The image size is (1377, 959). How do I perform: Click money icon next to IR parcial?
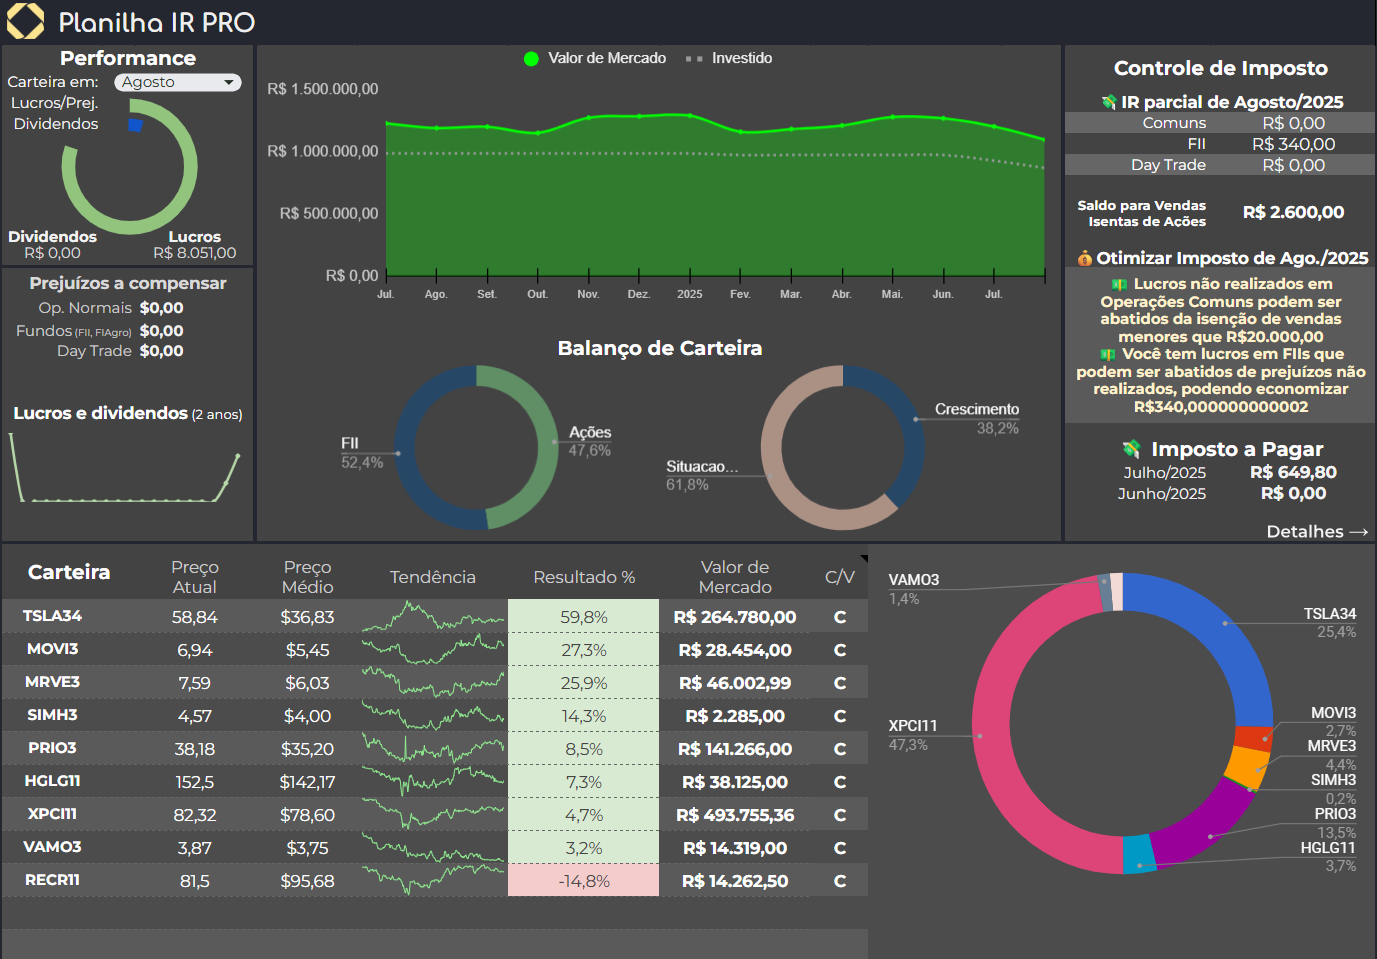point(1109,102)
